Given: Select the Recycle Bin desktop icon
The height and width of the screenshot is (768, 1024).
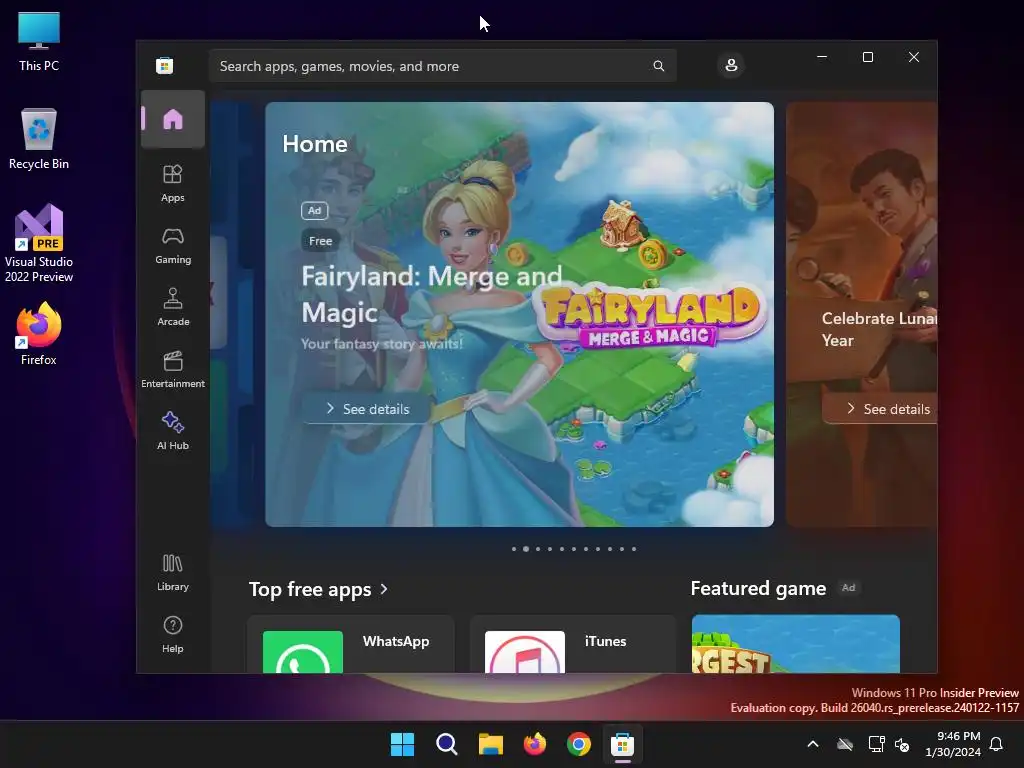Looking at the screenshot, I should (x=39, y=139).
